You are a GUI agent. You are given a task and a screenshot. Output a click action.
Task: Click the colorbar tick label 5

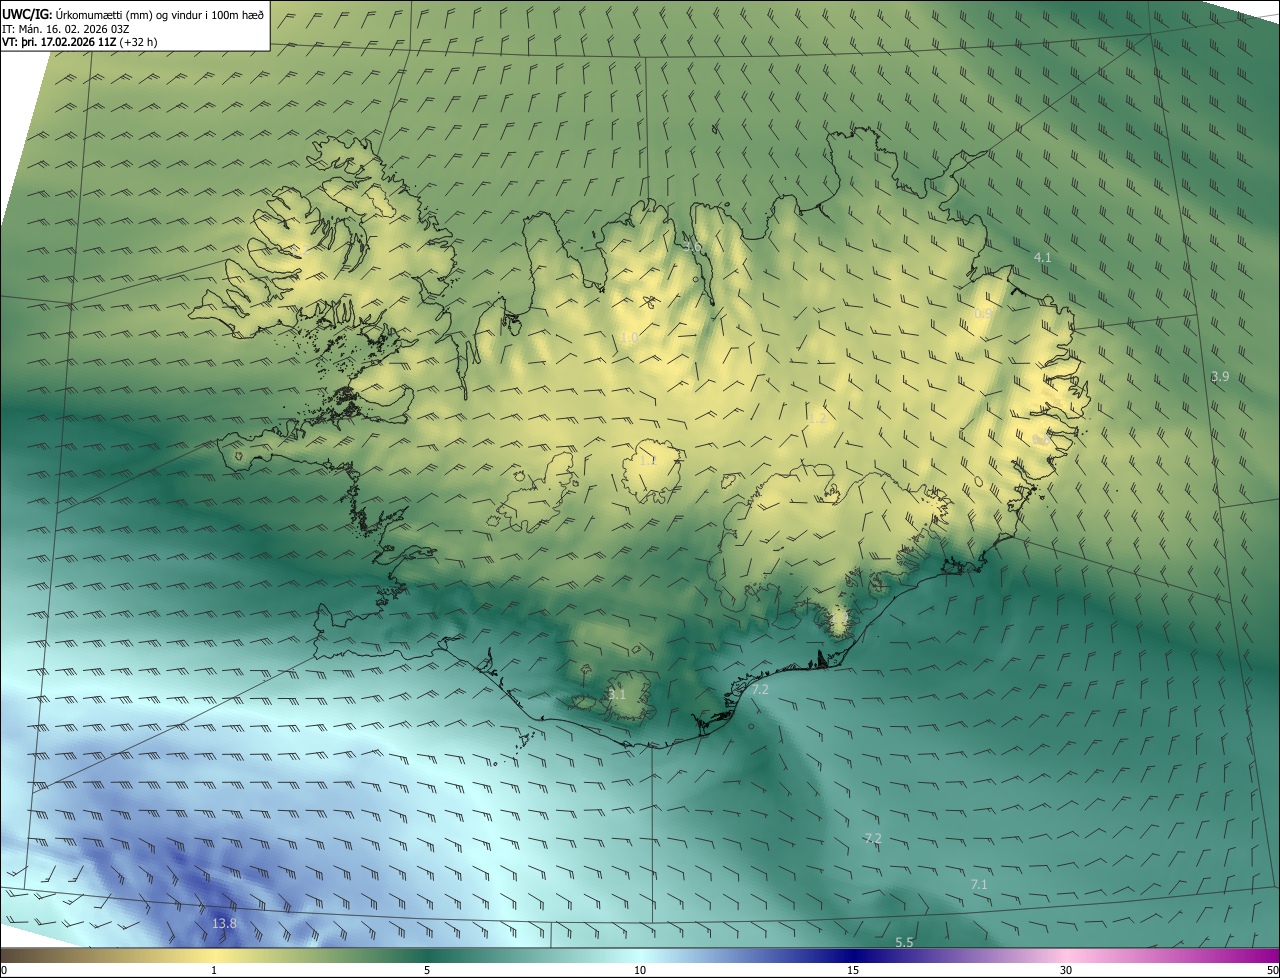(x=427, y=971)
